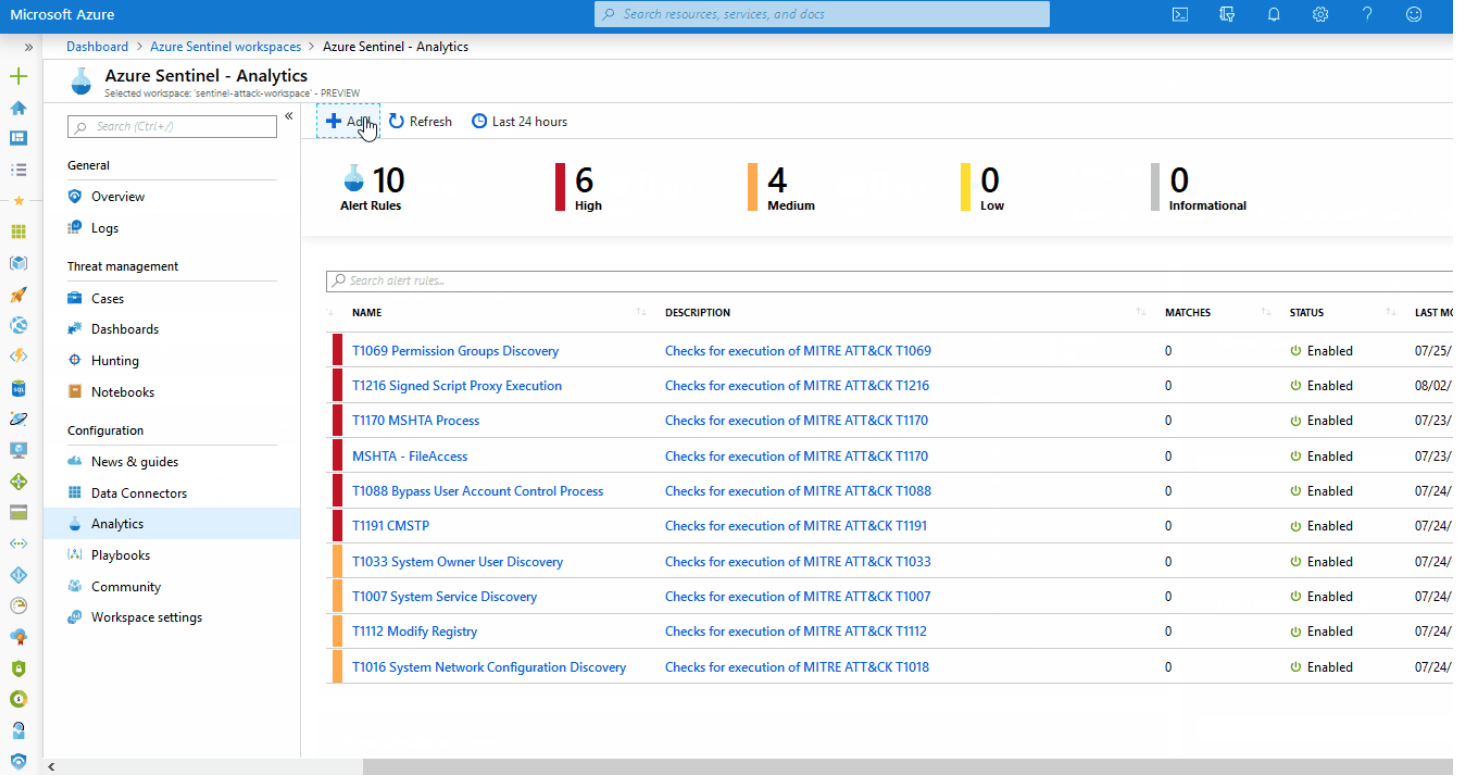Screen dimensions: 1470x776
Task: Follow the Dashboard breadcrumb link
Action: 97,47
